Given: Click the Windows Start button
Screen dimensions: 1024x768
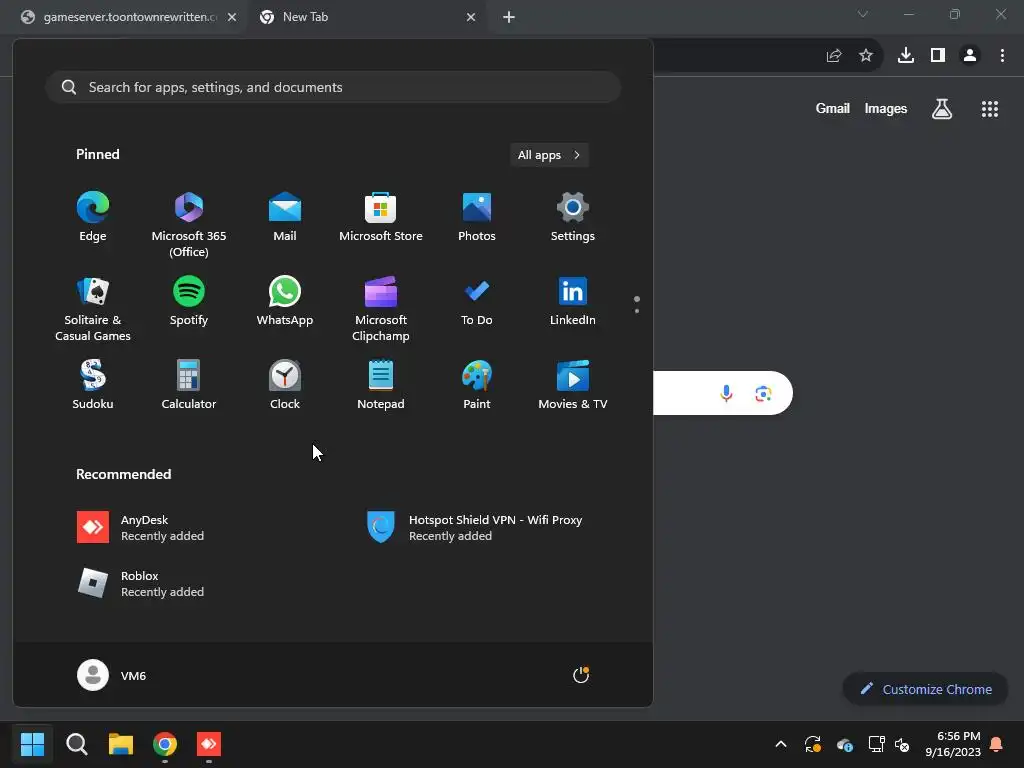Looking at the screenshot, I should click(x=32, y=744).
